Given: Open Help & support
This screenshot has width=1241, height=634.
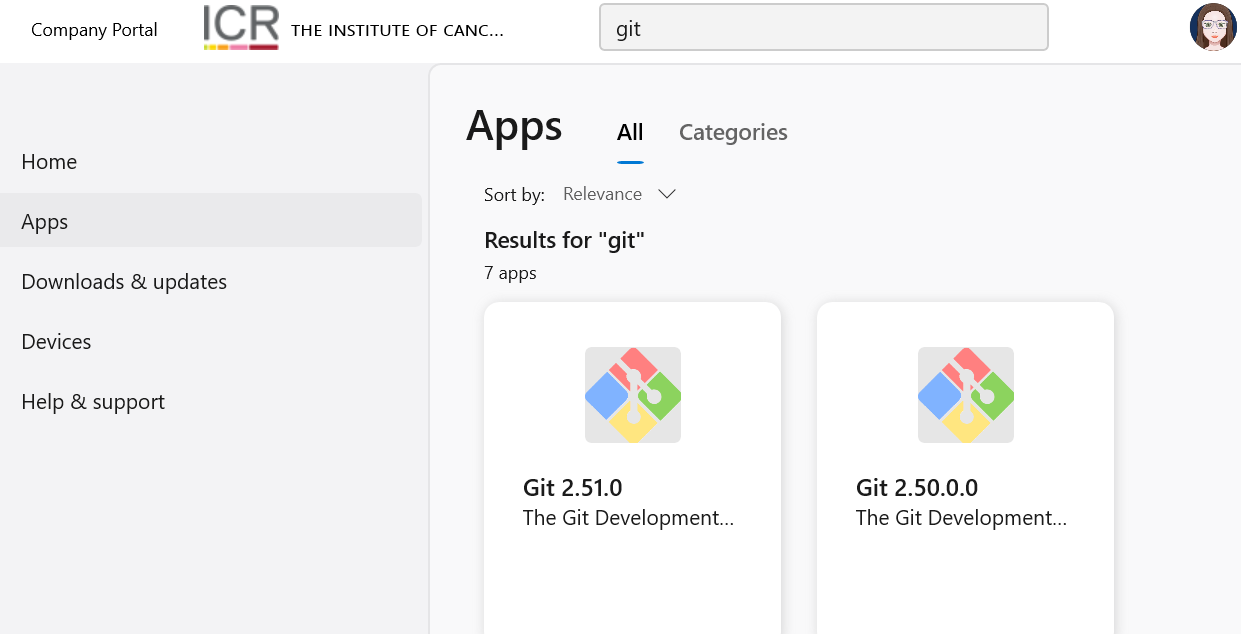Looking at the screenshot, I should pos(93,402).
